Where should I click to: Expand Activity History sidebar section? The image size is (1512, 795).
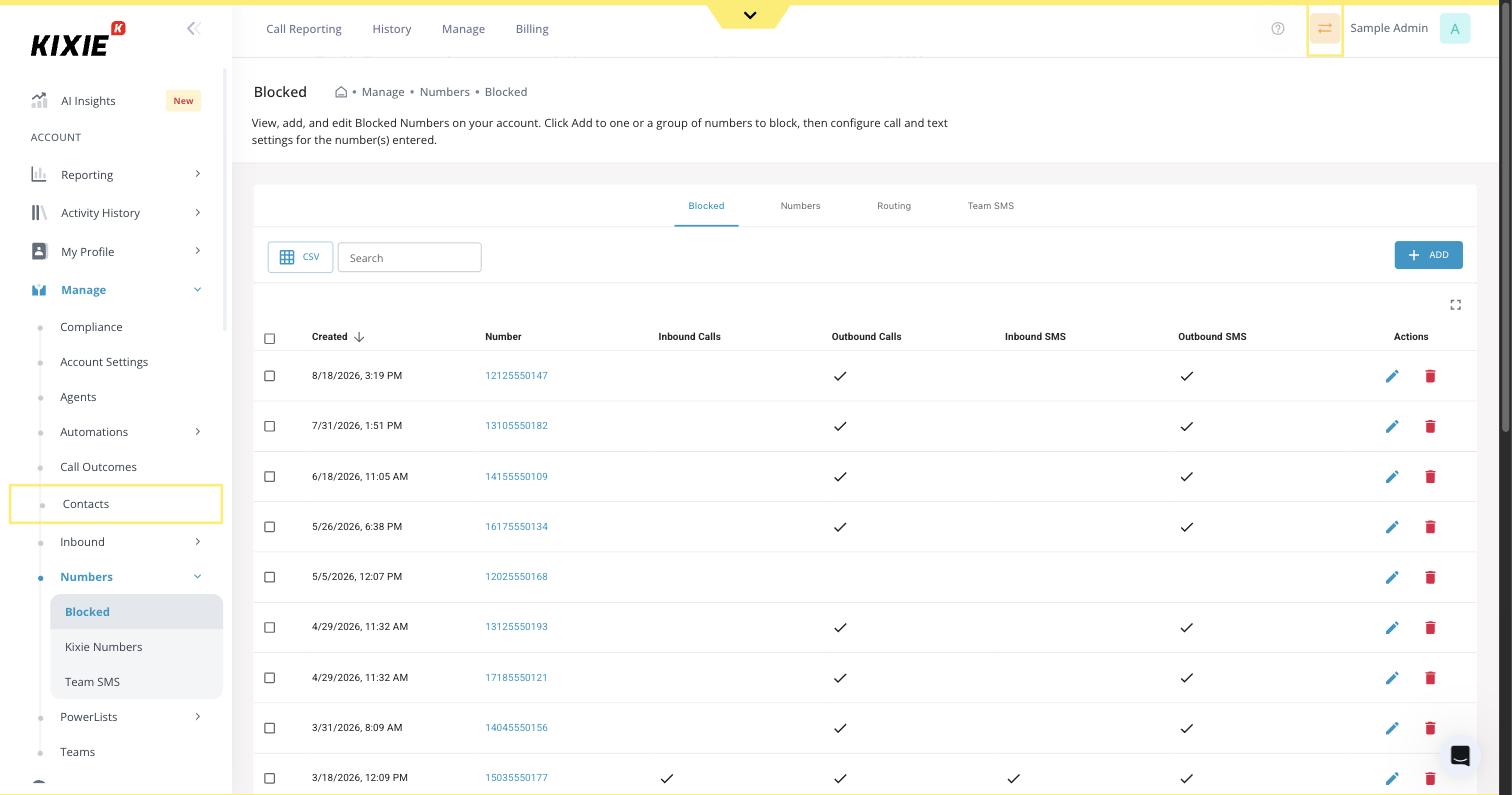[197, 212]
